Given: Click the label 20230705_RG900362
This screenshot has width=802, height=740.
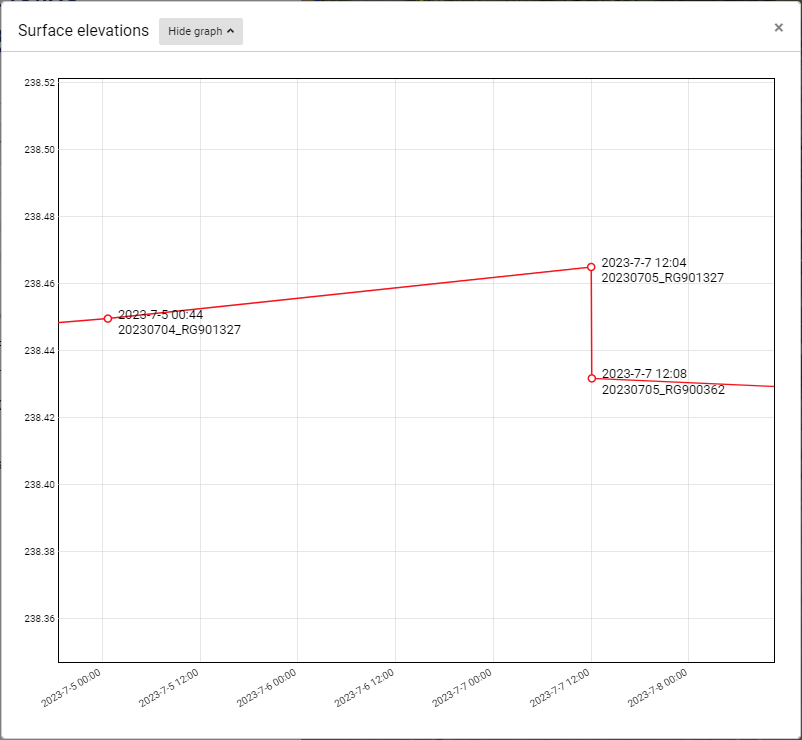Looking at the screenshot, I should click(663, 390).
